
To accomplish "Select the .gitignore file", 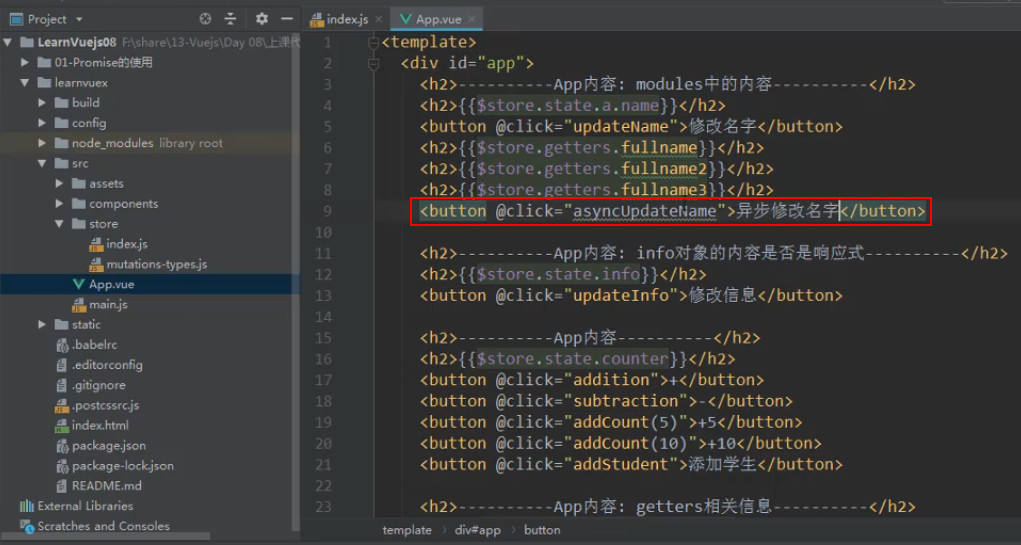I will tap(98, 385).
